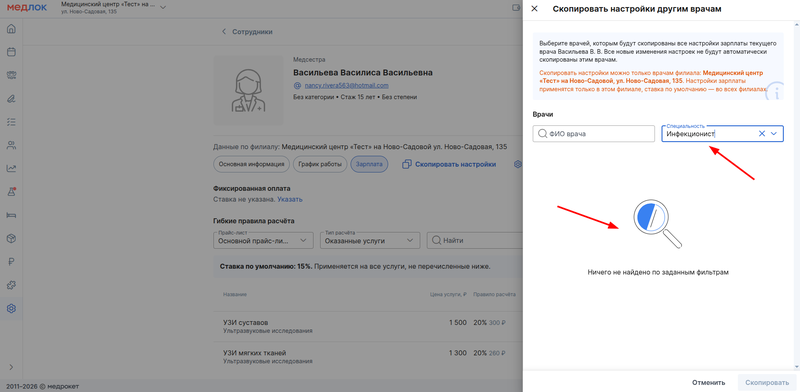Click the 1 500 price cell

coord(458,323)
